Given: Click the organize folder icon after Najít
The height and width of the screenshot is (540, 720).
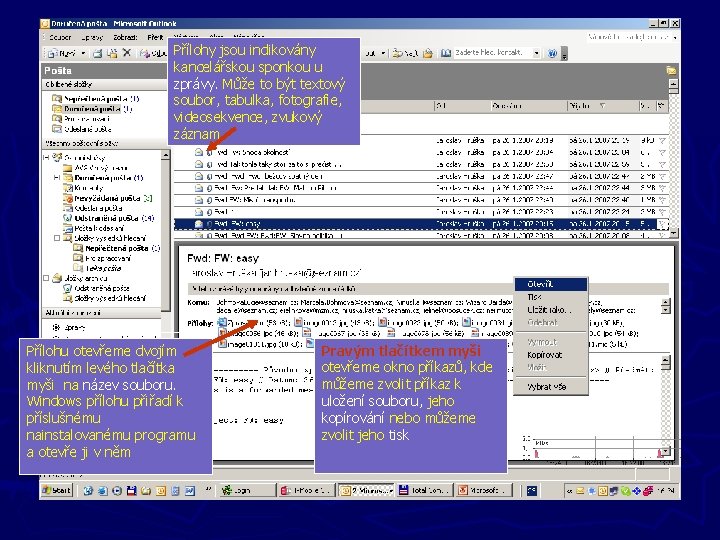Looking at the screenshot, I should coord(428,53).
